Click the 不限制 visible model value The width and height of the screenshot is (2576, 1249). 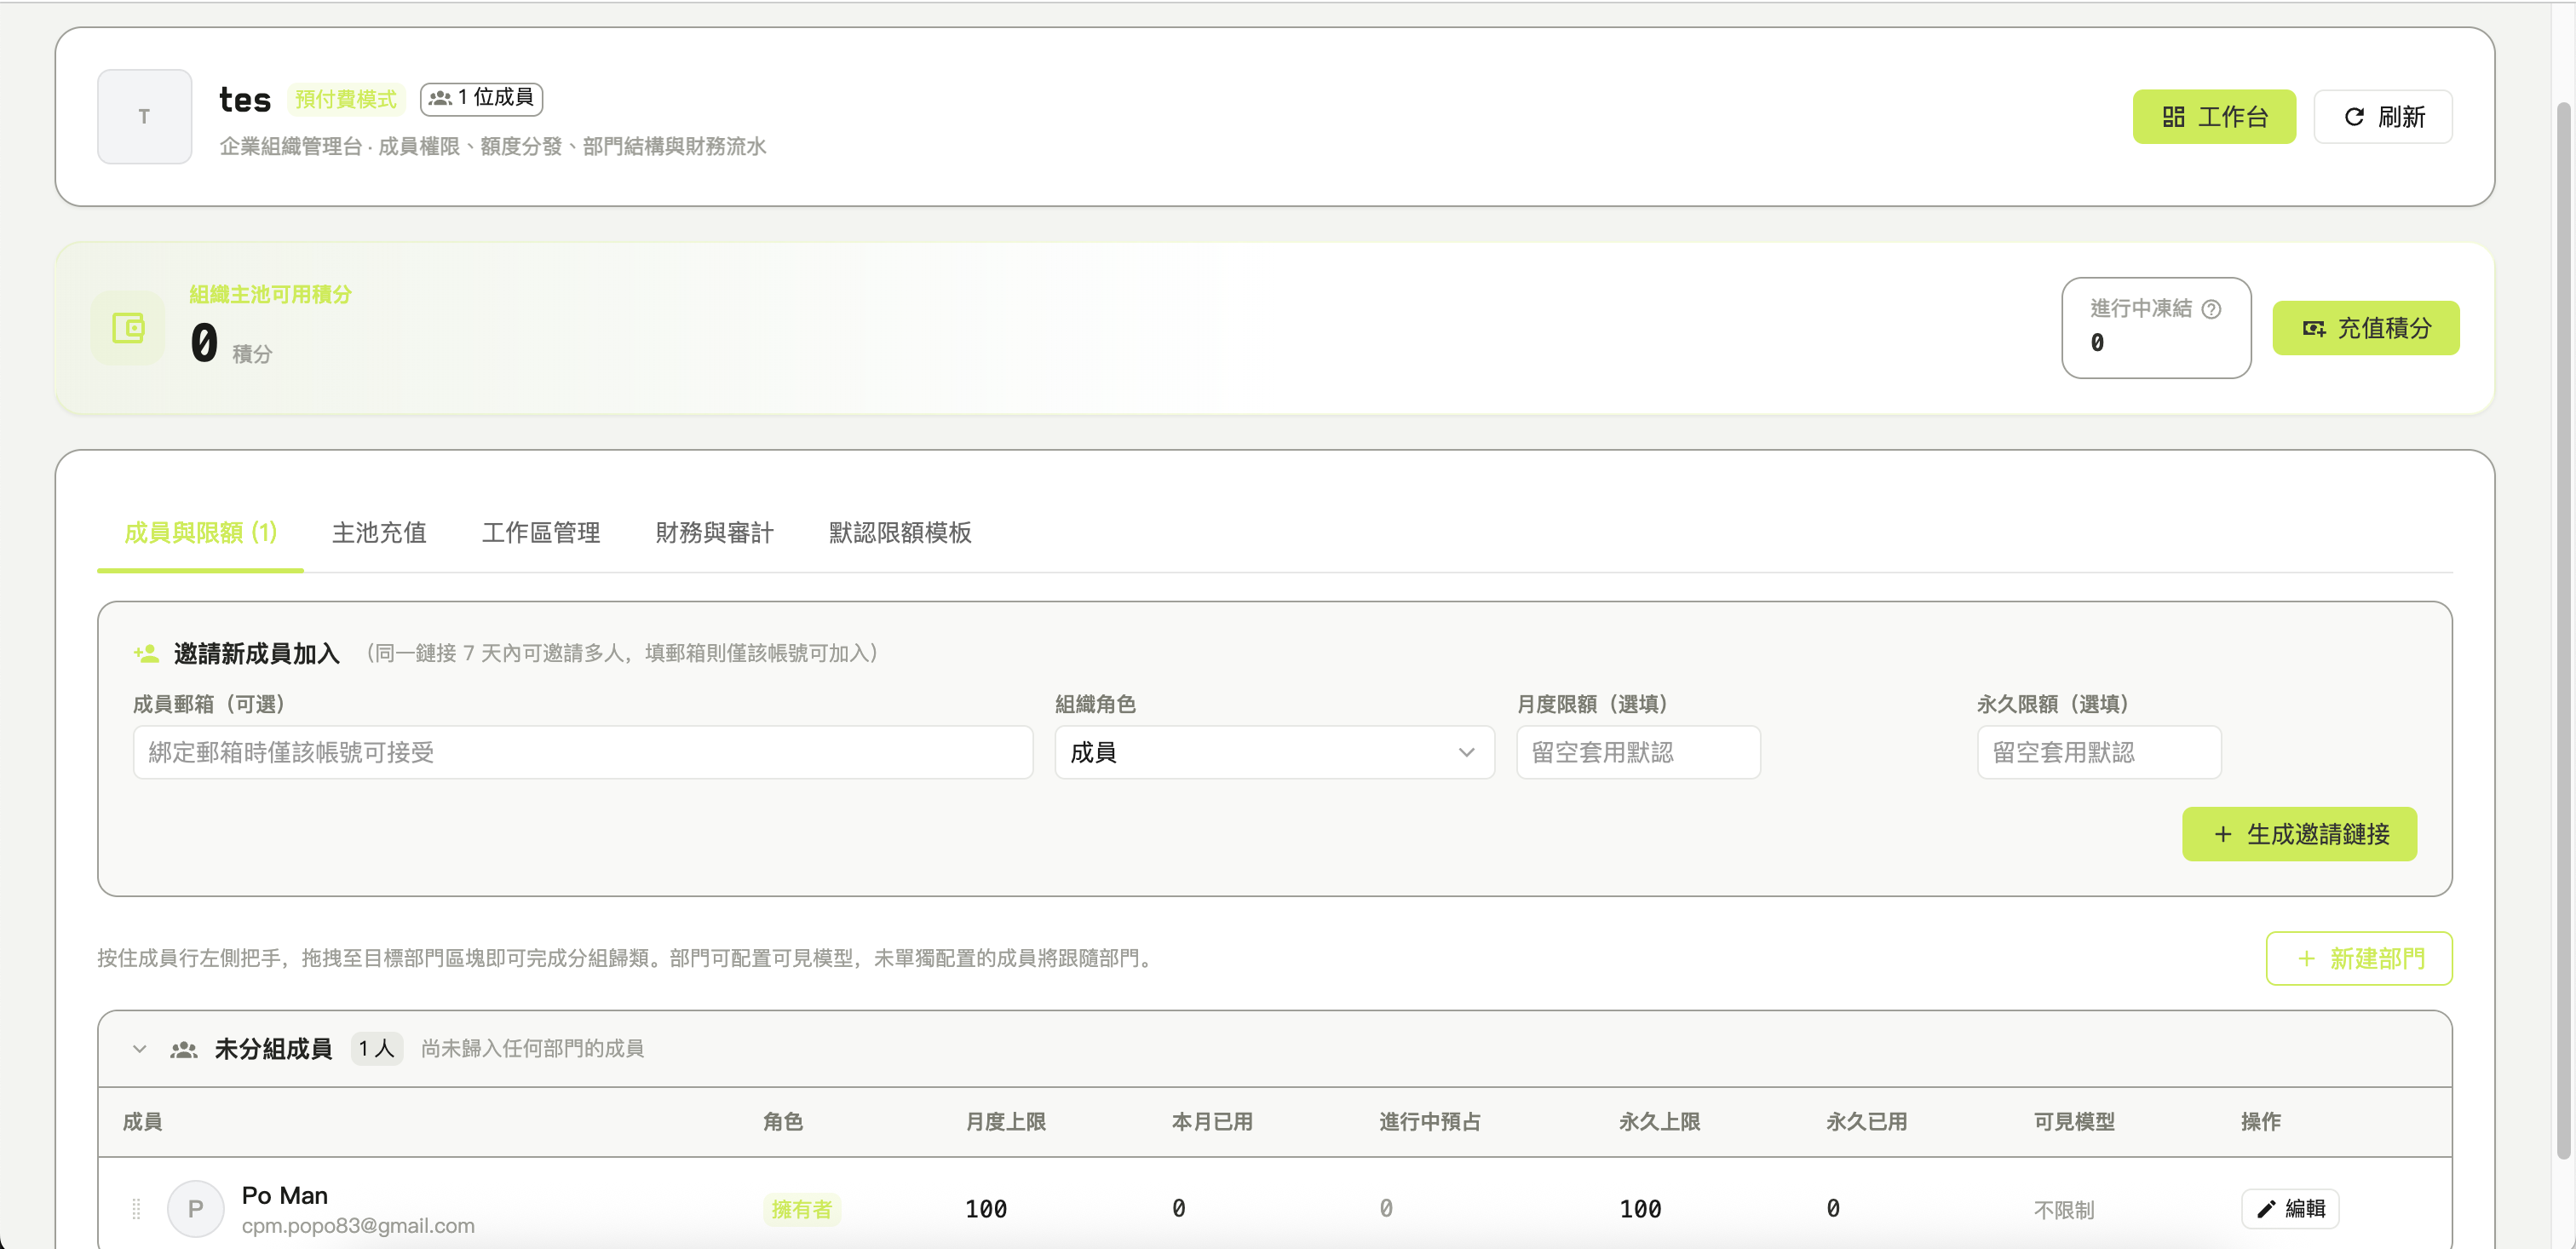[x=2064, y=1210]
